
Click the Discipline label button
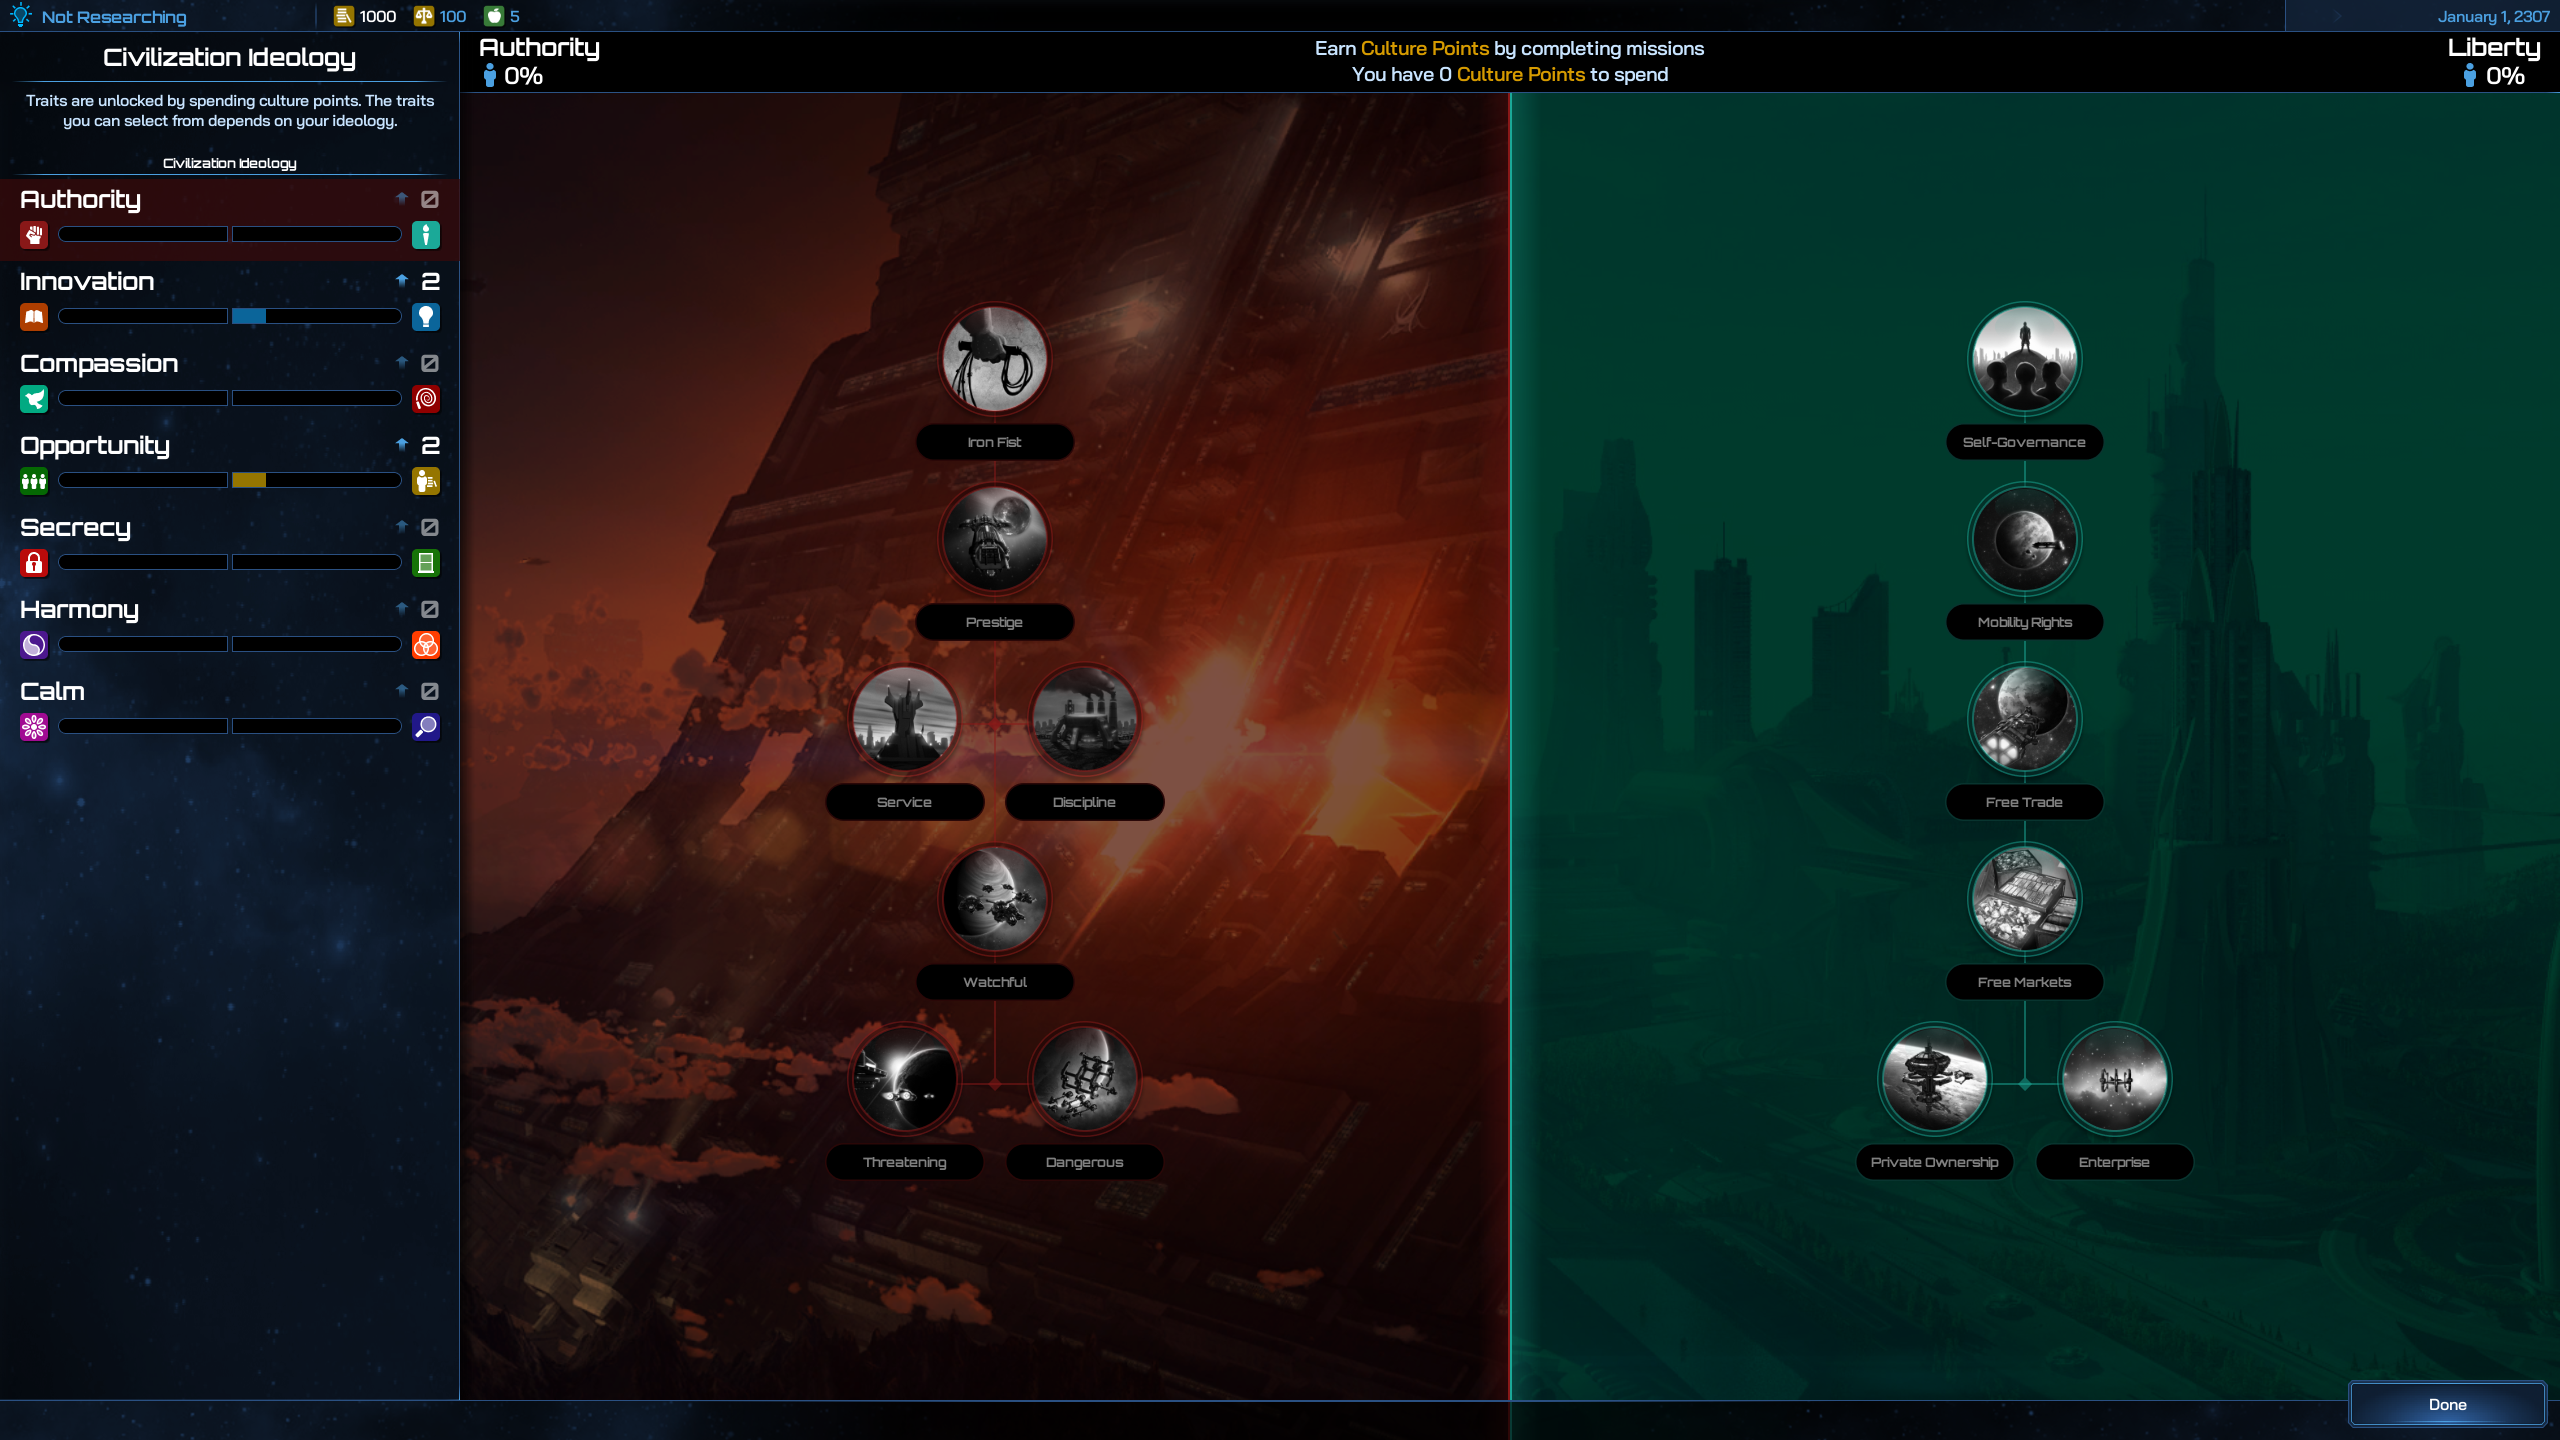[1084, 802]
